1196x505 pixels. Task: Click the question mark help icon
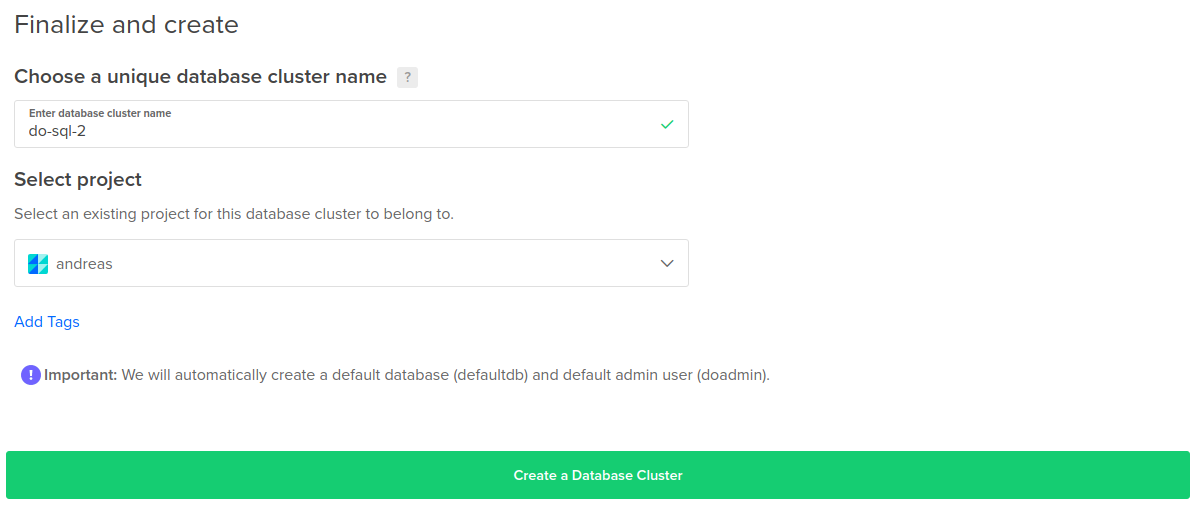[407, 77]
